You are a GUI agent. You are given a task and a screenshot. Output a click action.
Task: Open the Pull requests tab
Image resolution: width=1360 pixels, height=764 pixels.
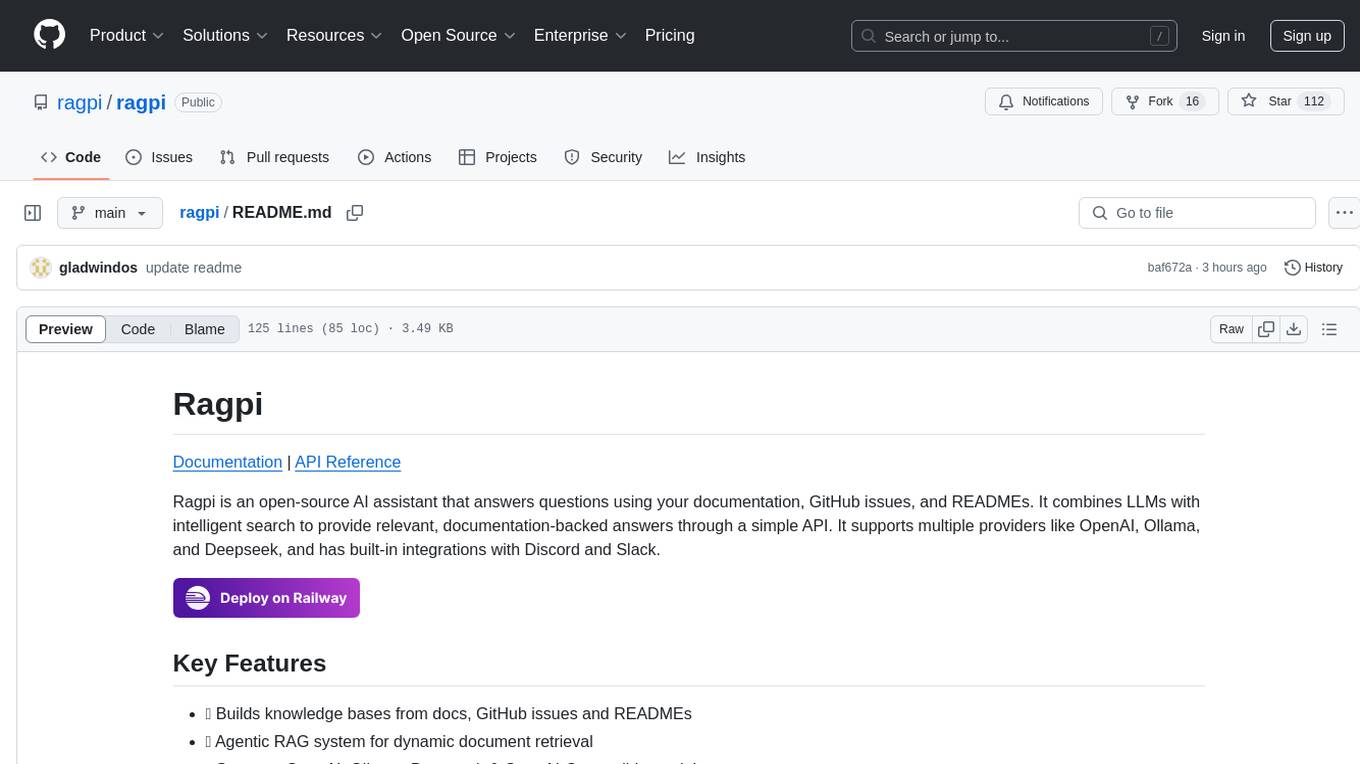tap(274, 157)
